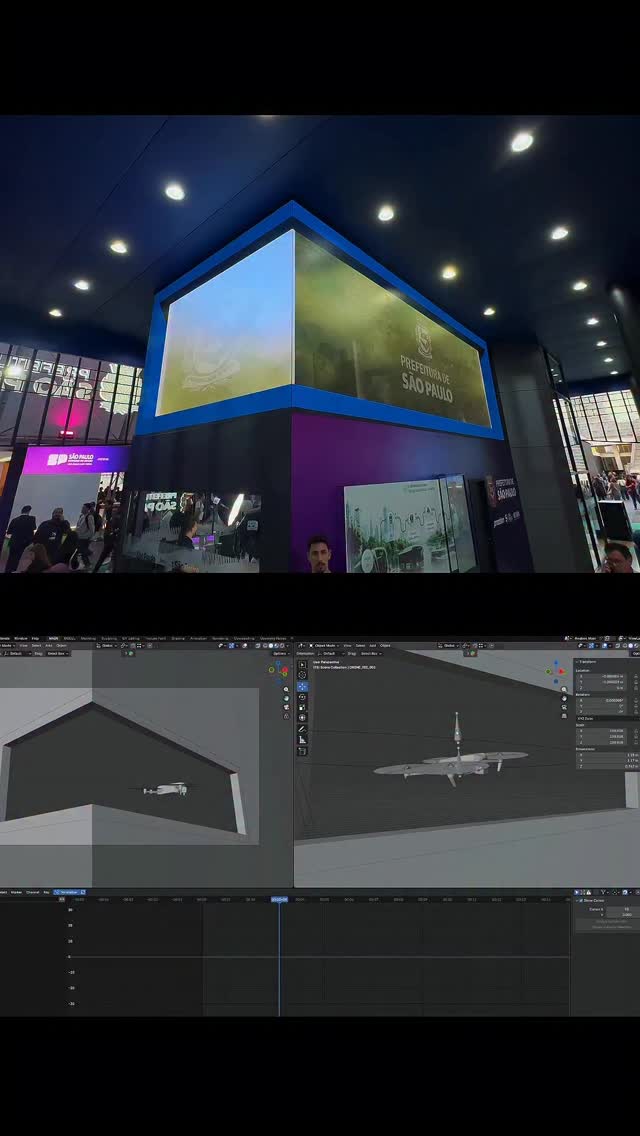Open Drag Select Box dropdown in right viewport

(x=371, y=653)
